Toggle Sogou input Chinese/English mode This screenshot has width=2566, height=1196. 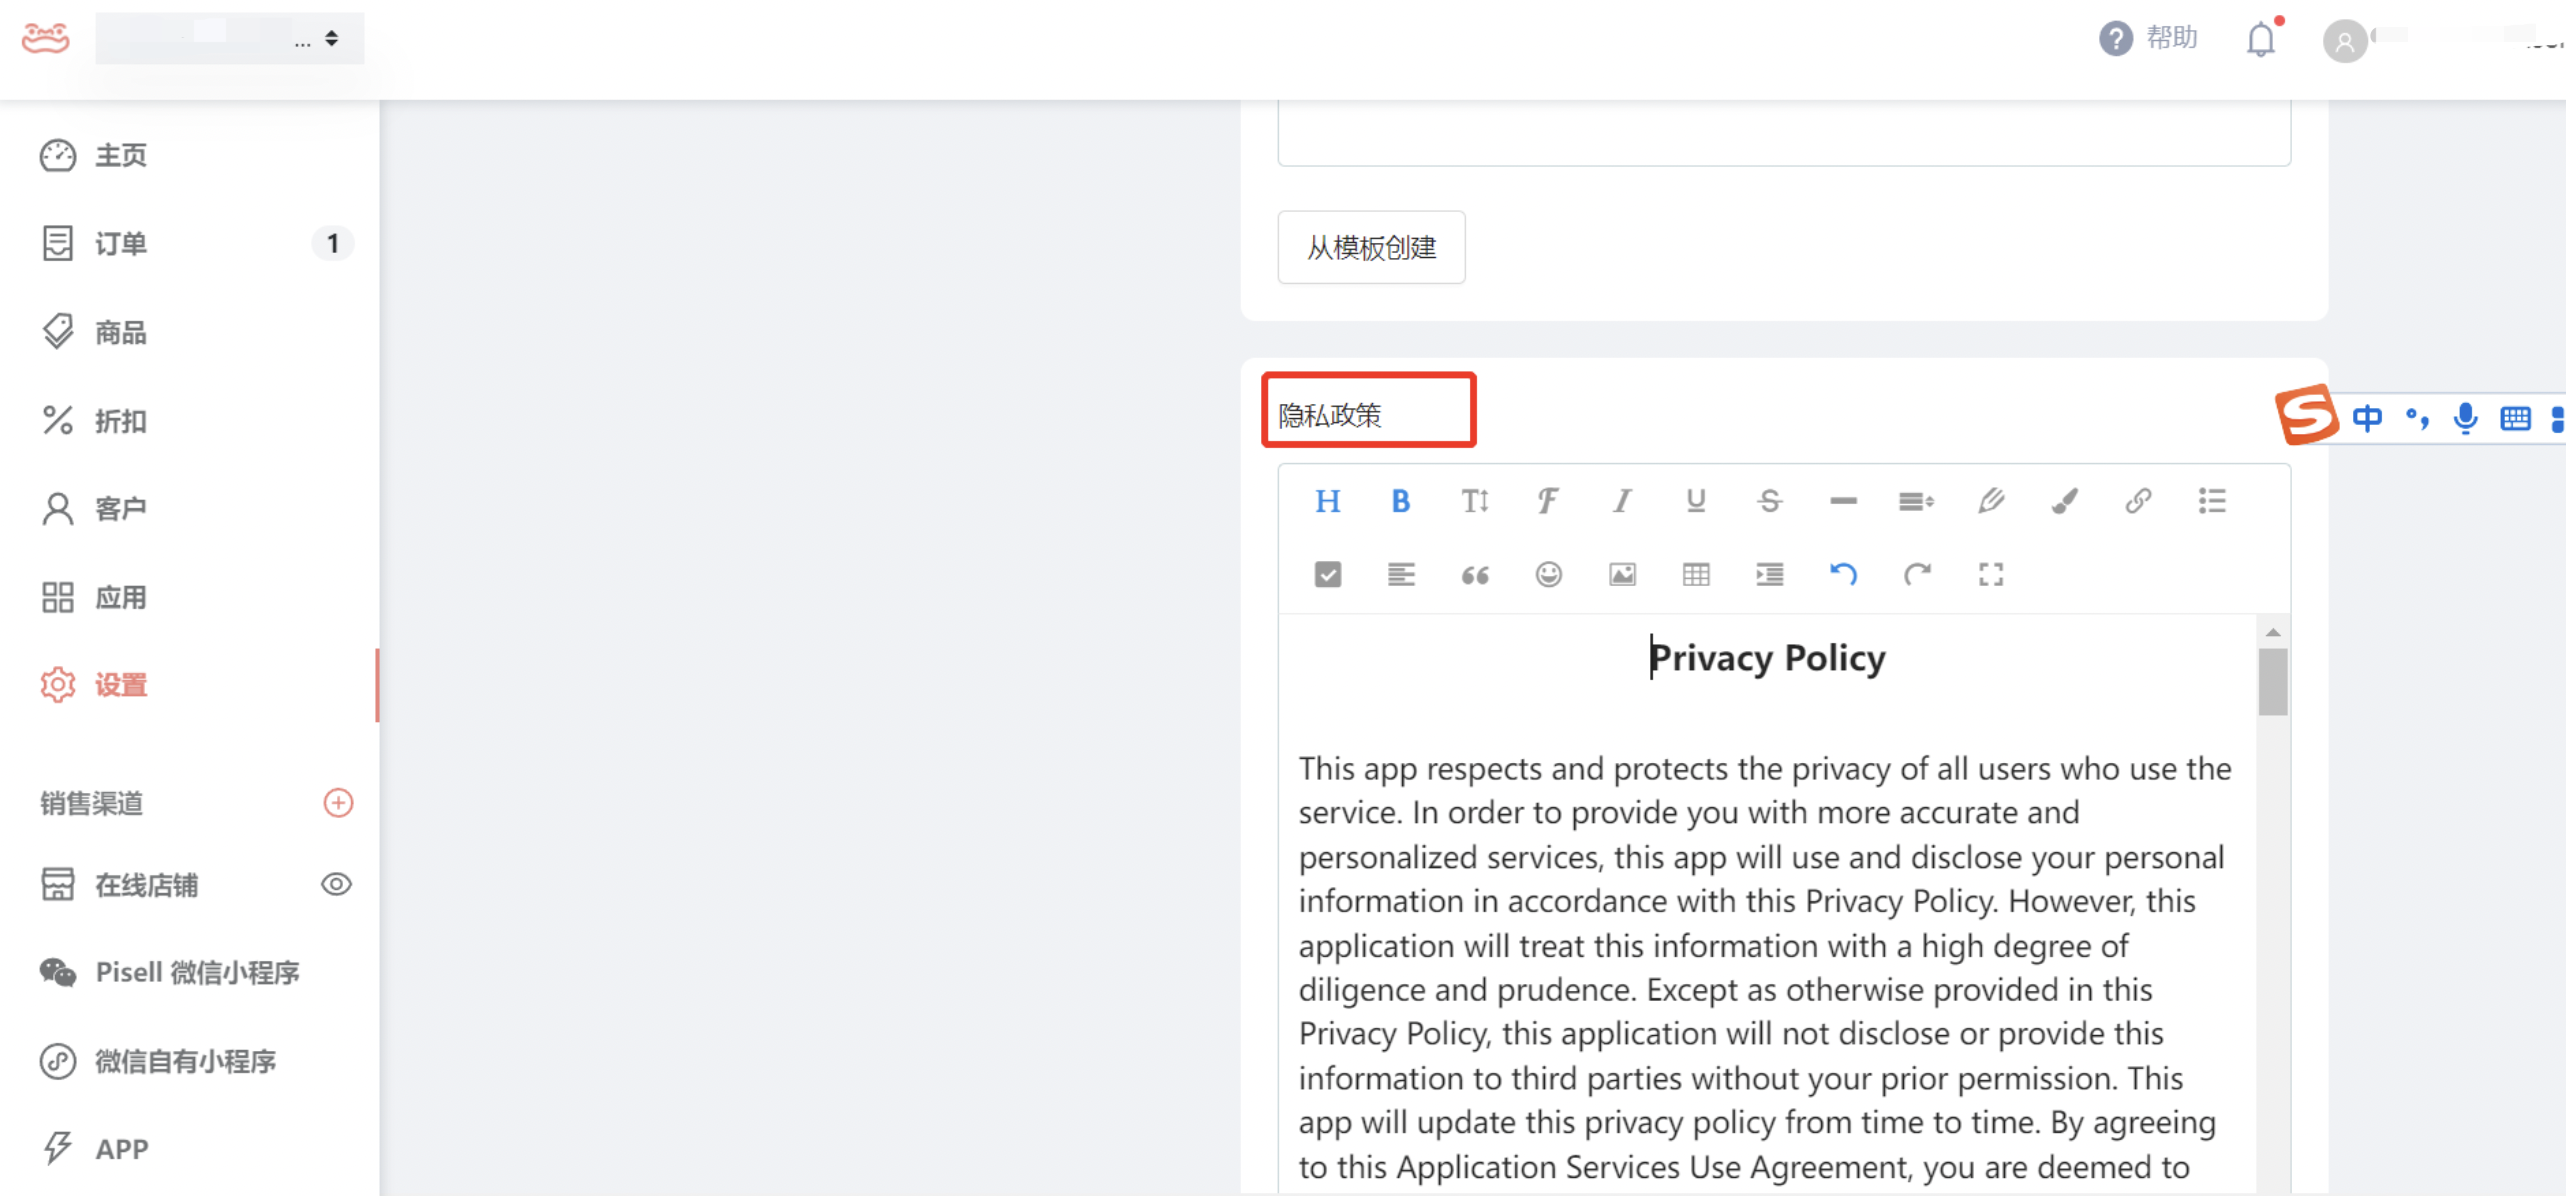(2367, 417)
